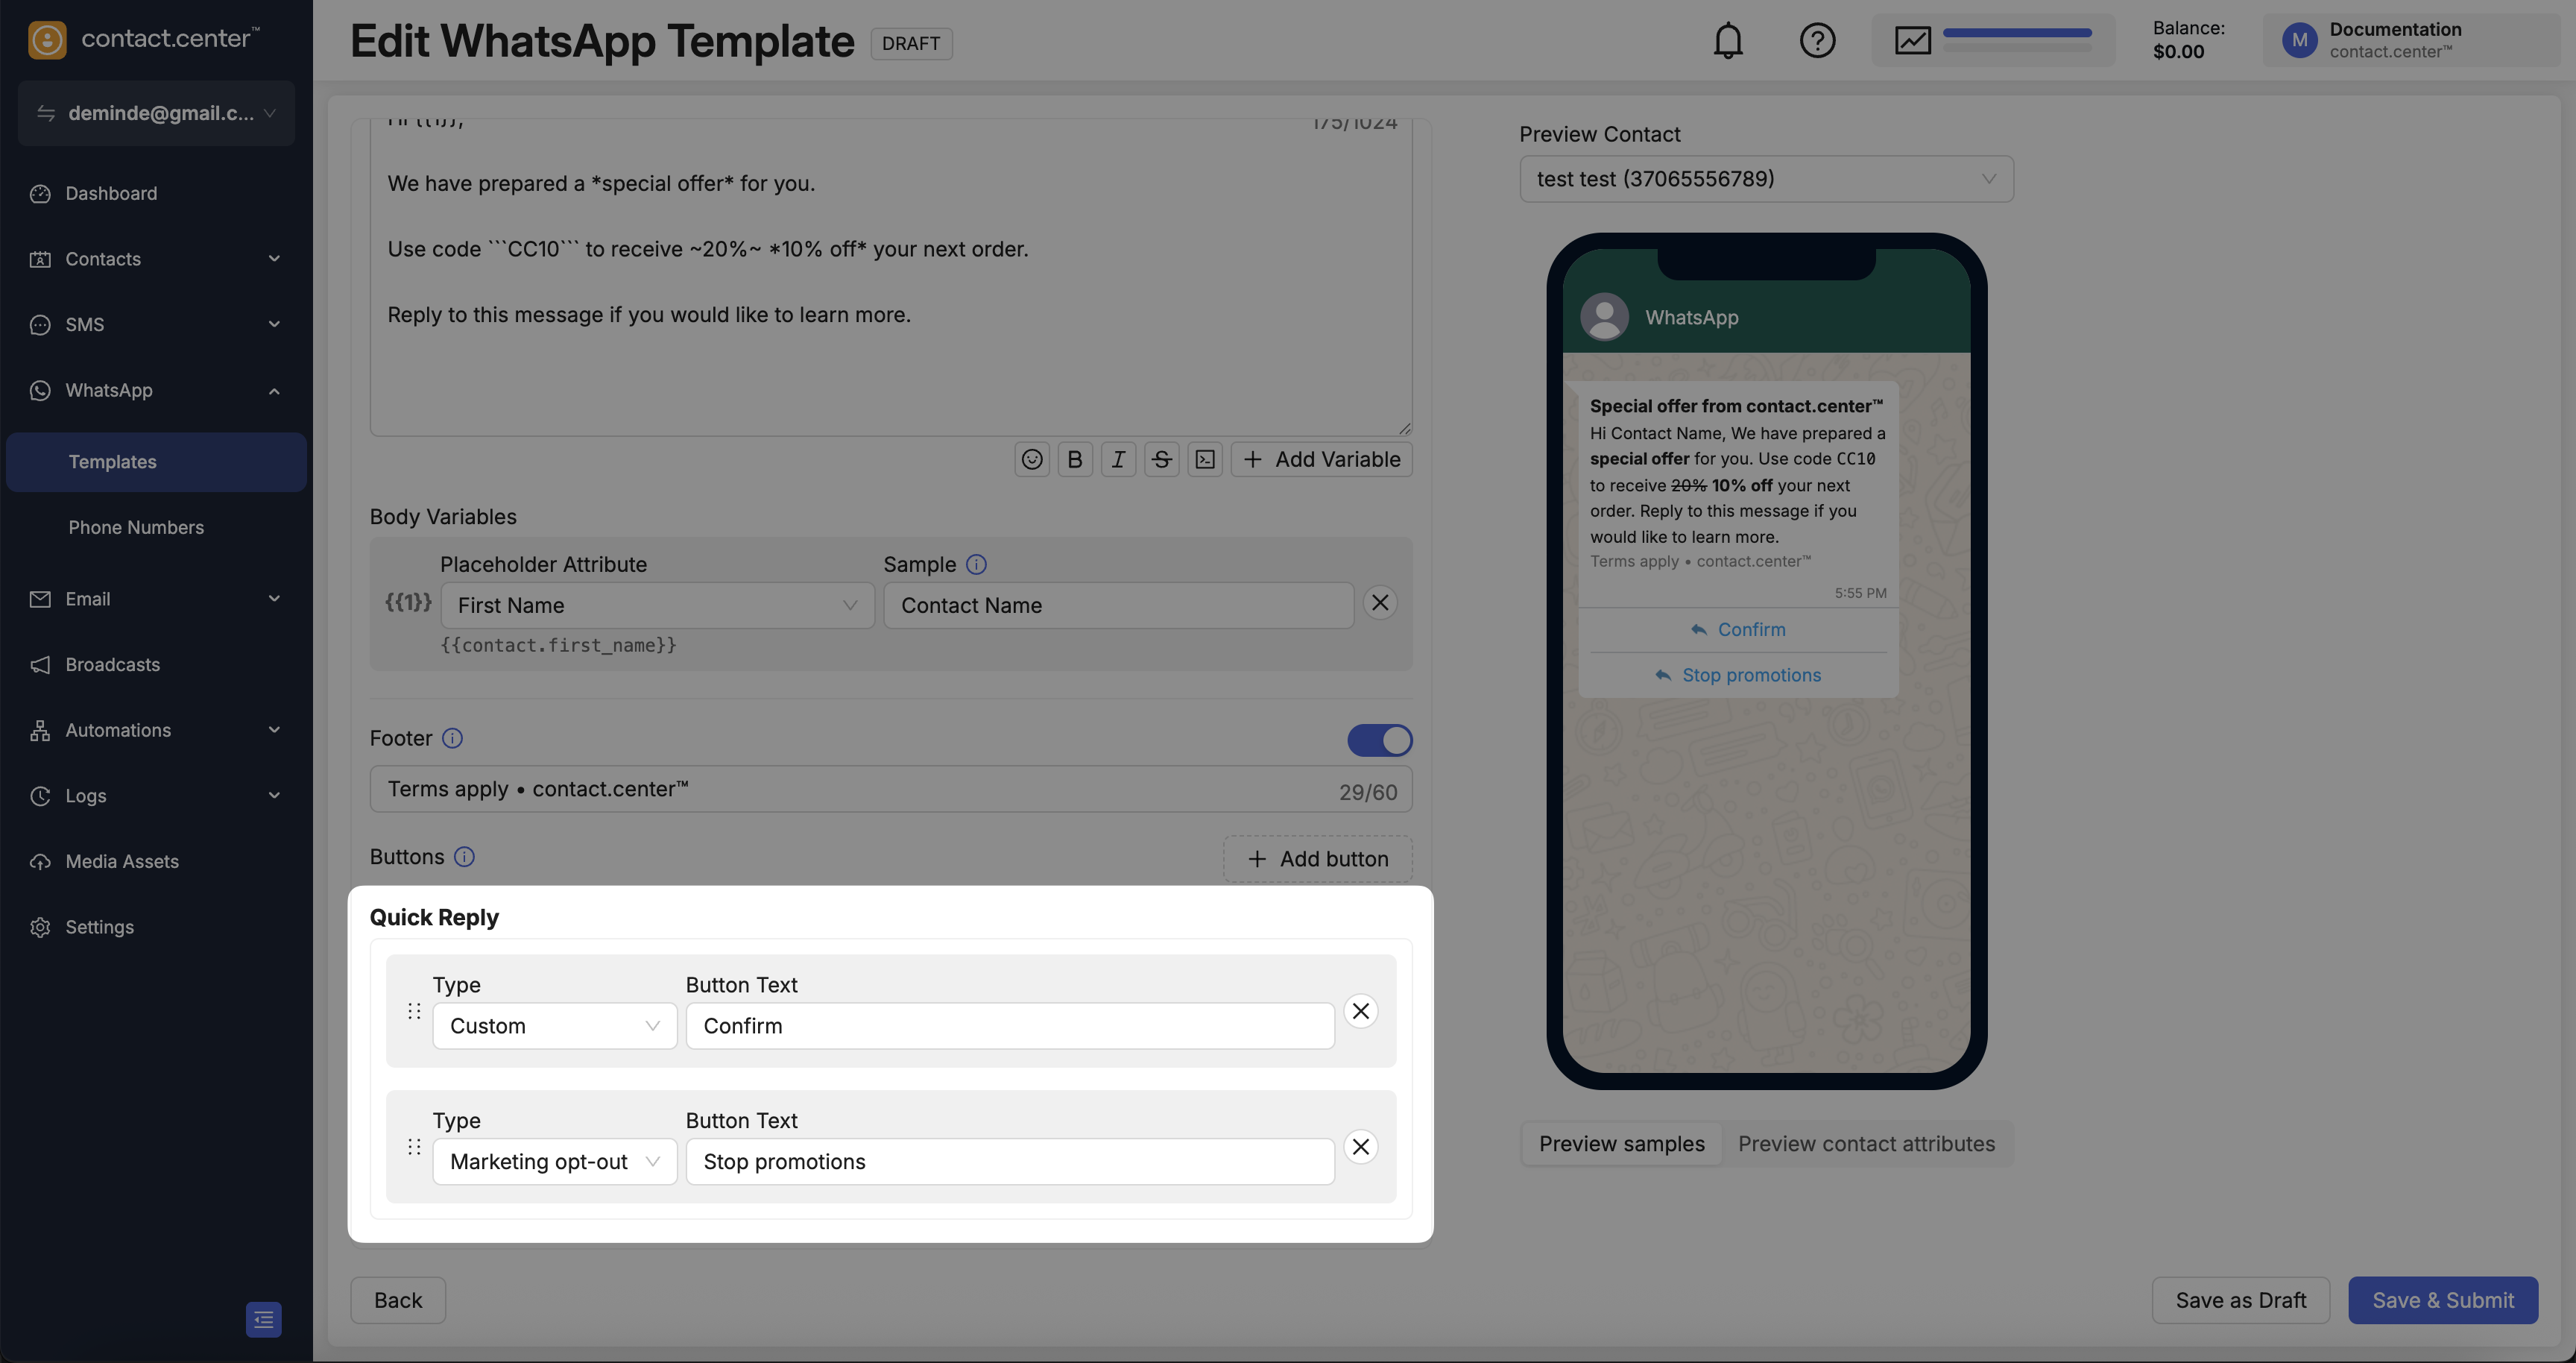Screen dimensions: 2576x1363
Task: Open the Marketing opt-out type dropdown
Action: [554, 1161]
